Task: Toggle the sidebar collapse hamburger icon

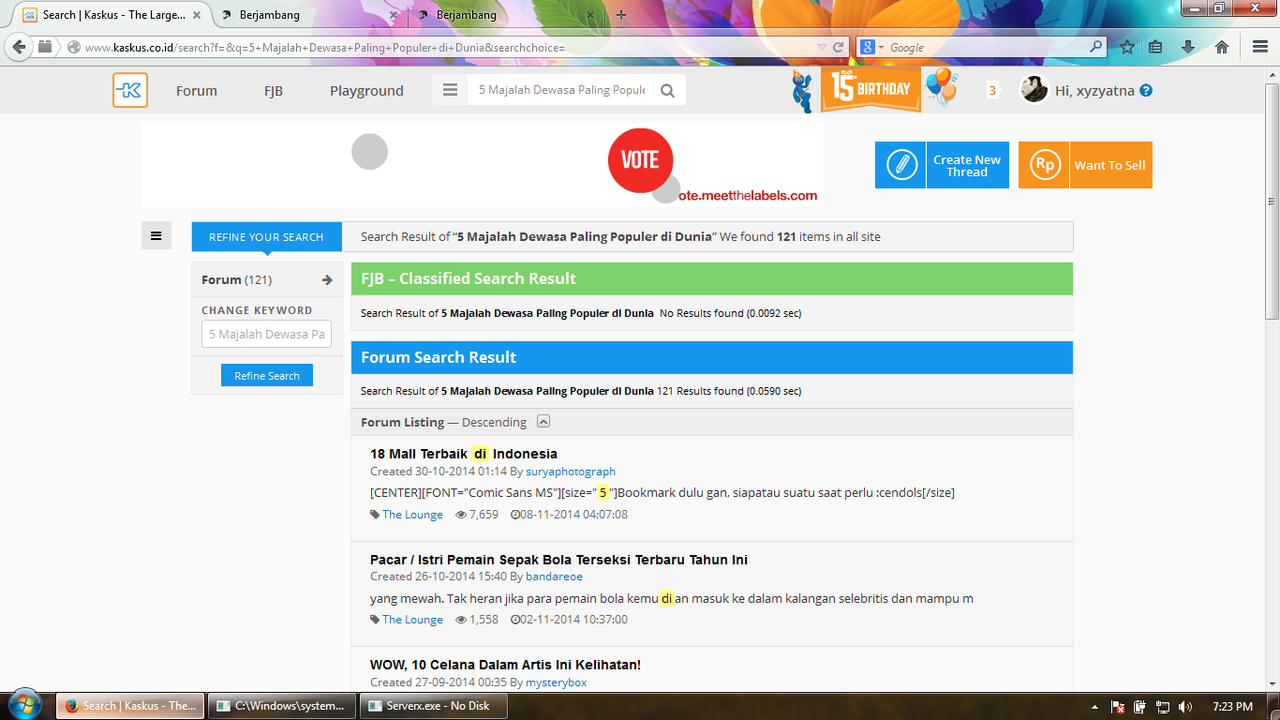Action: tap(156, 236)
